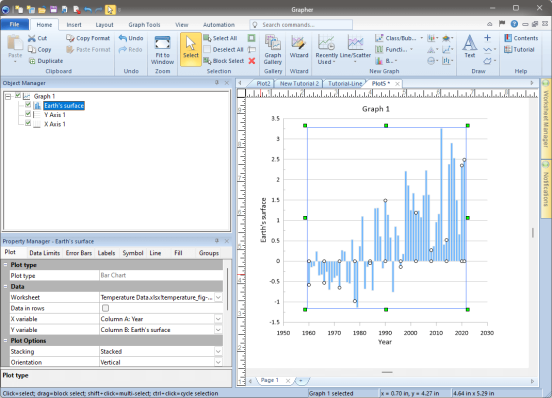Open the Y variable dropdown
This screenshot has height=398, width=552.
pos(218,330)
